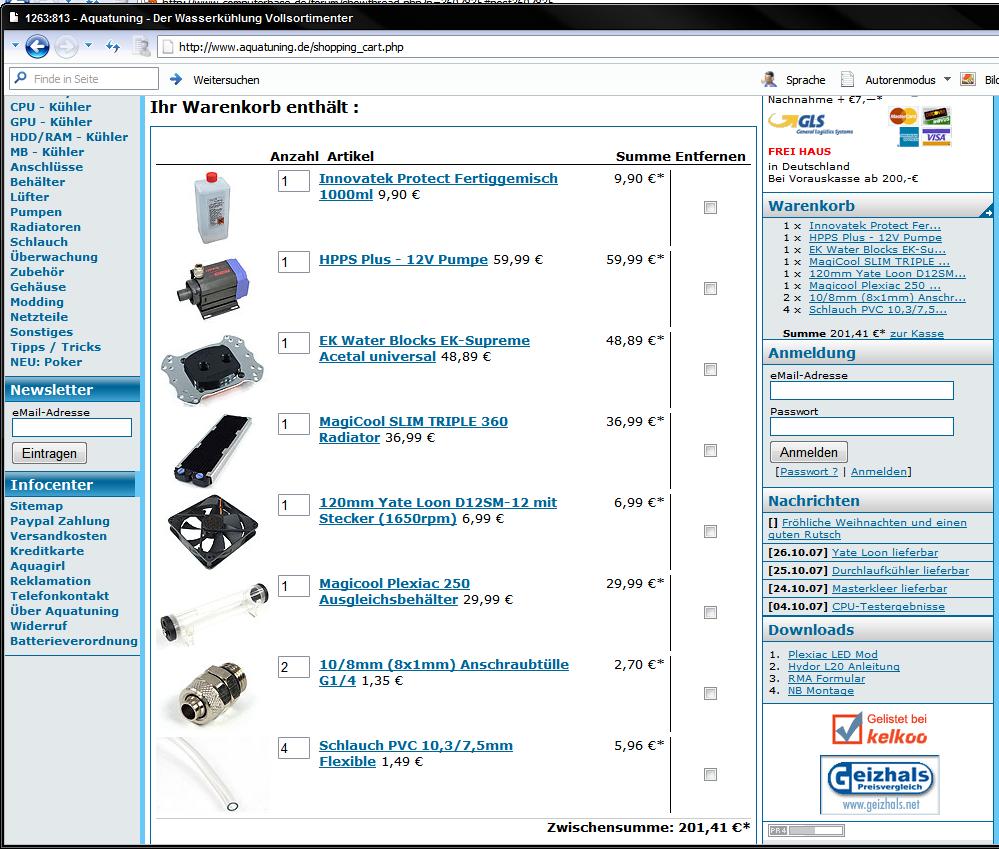Click the Geizhals Preisvergleich badge
This screenshot has height=849, width=999.
[880, 785]
